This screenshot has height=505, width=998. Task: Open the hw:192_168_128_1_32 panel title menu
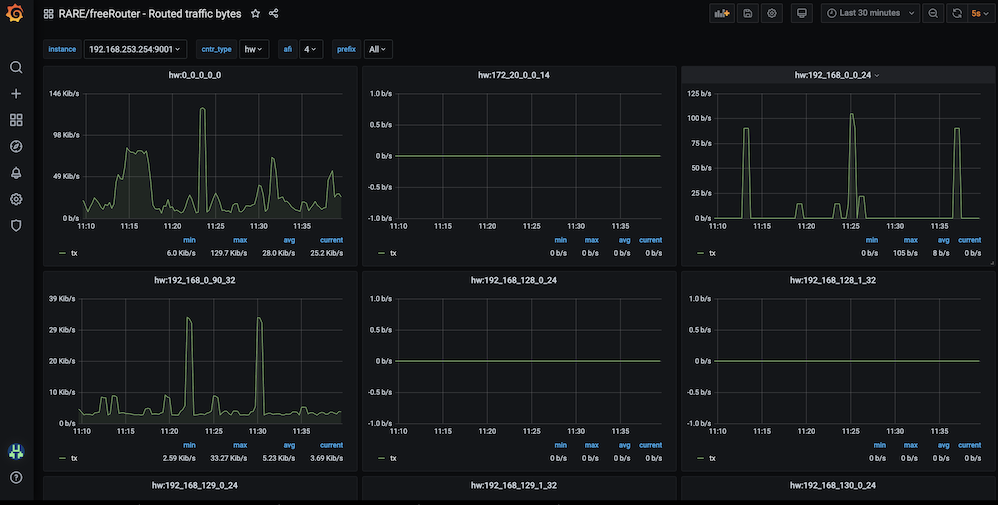click(x=833, y=280)
